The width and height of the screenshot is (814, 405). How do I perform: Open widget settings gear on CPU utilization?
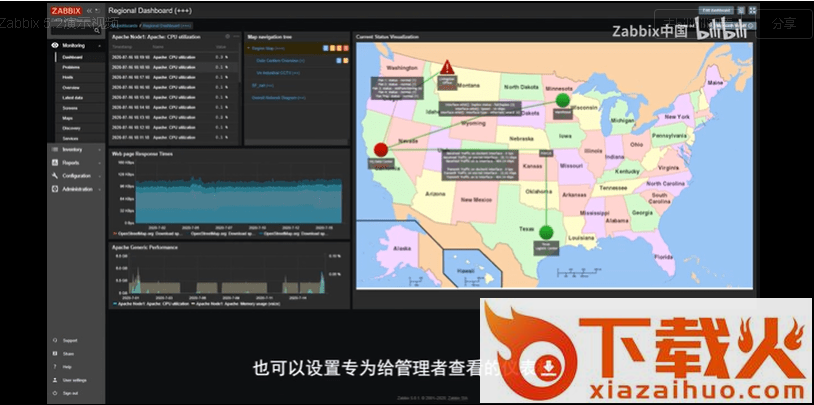(227, 36)
